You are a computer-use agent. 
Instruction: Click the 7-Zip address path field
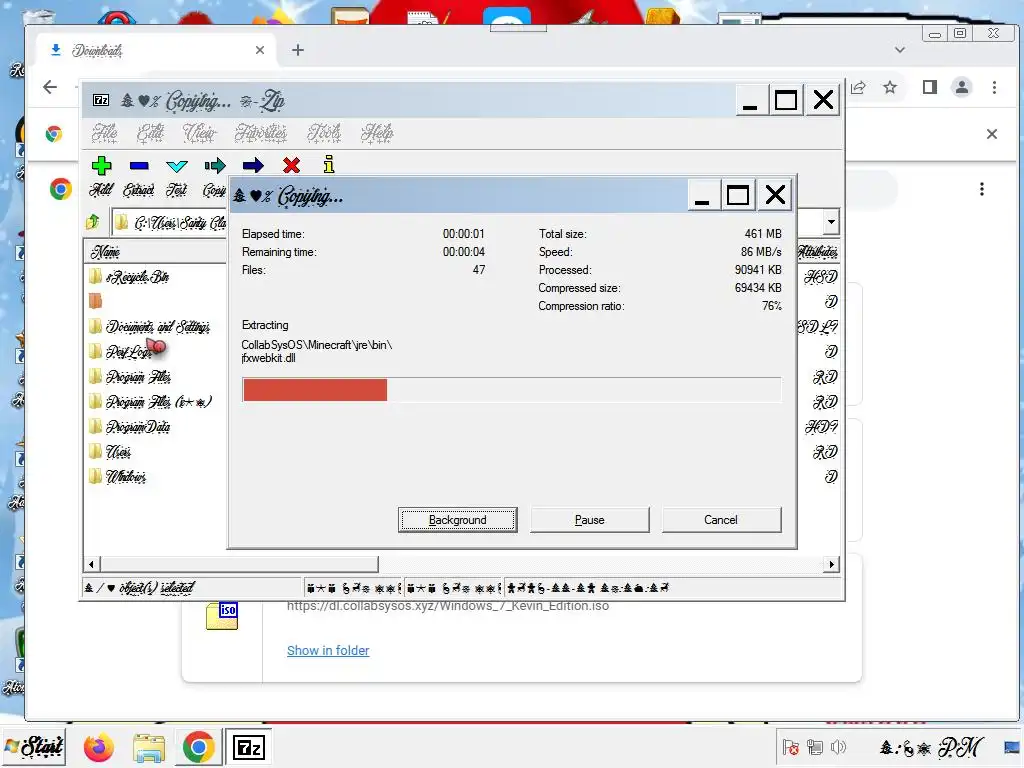coord(170,223)
